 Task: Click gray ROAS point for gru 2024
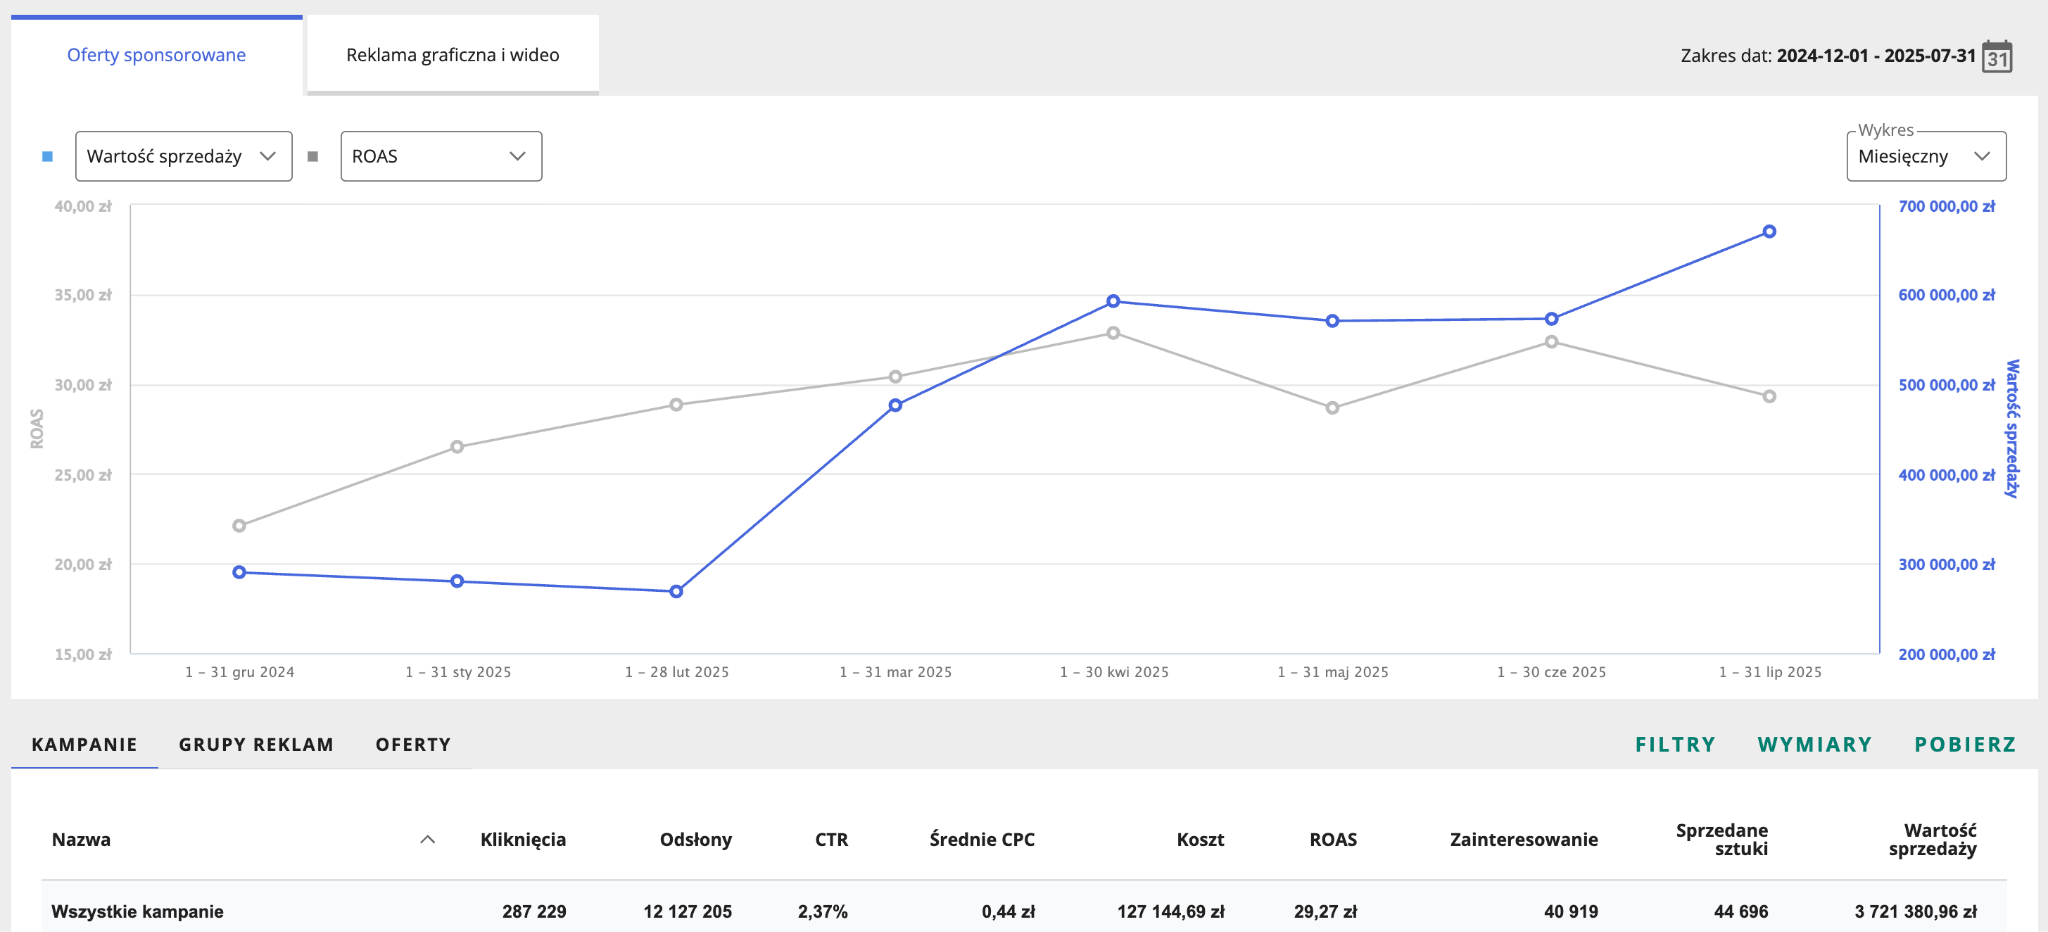point(239,526)
